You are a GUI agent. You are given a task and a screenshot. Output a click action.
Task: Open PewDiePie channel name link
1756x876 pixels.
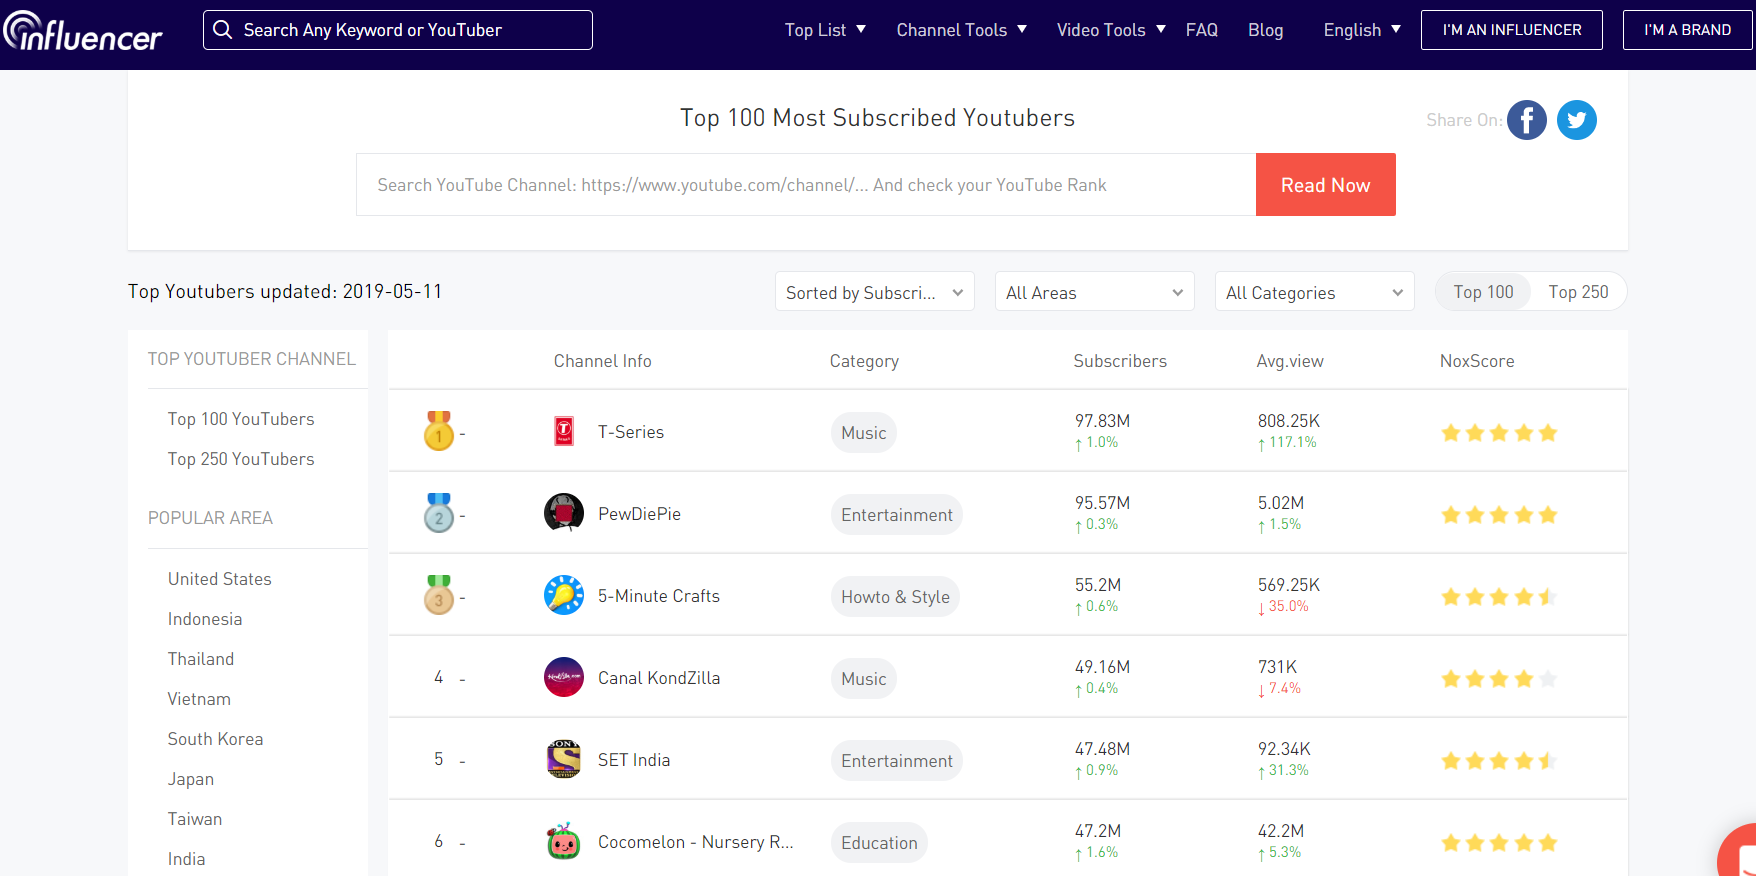[x=639, y=514]
